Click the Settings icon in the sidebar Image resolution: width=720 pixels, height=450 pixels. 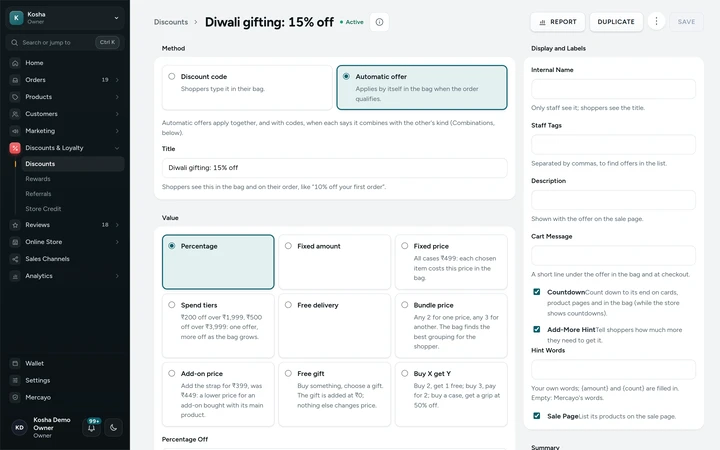coord(15,380)
